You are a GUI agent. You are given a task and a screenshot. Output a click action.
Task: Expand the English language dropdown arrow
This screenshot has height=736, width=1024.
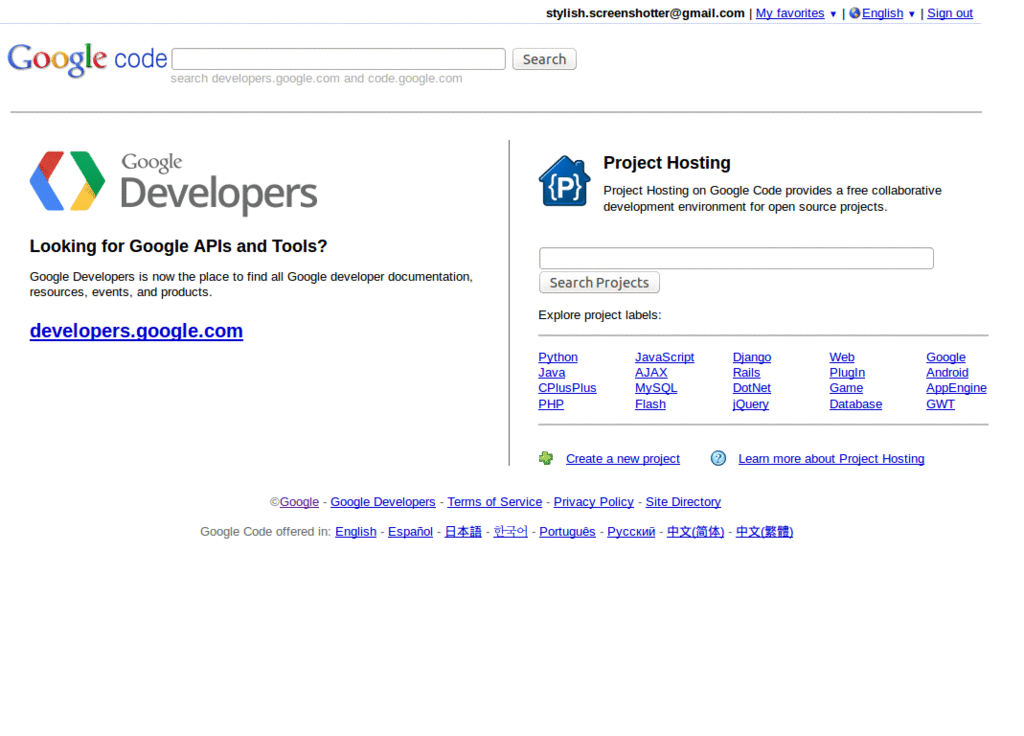(x=912, y=14)
